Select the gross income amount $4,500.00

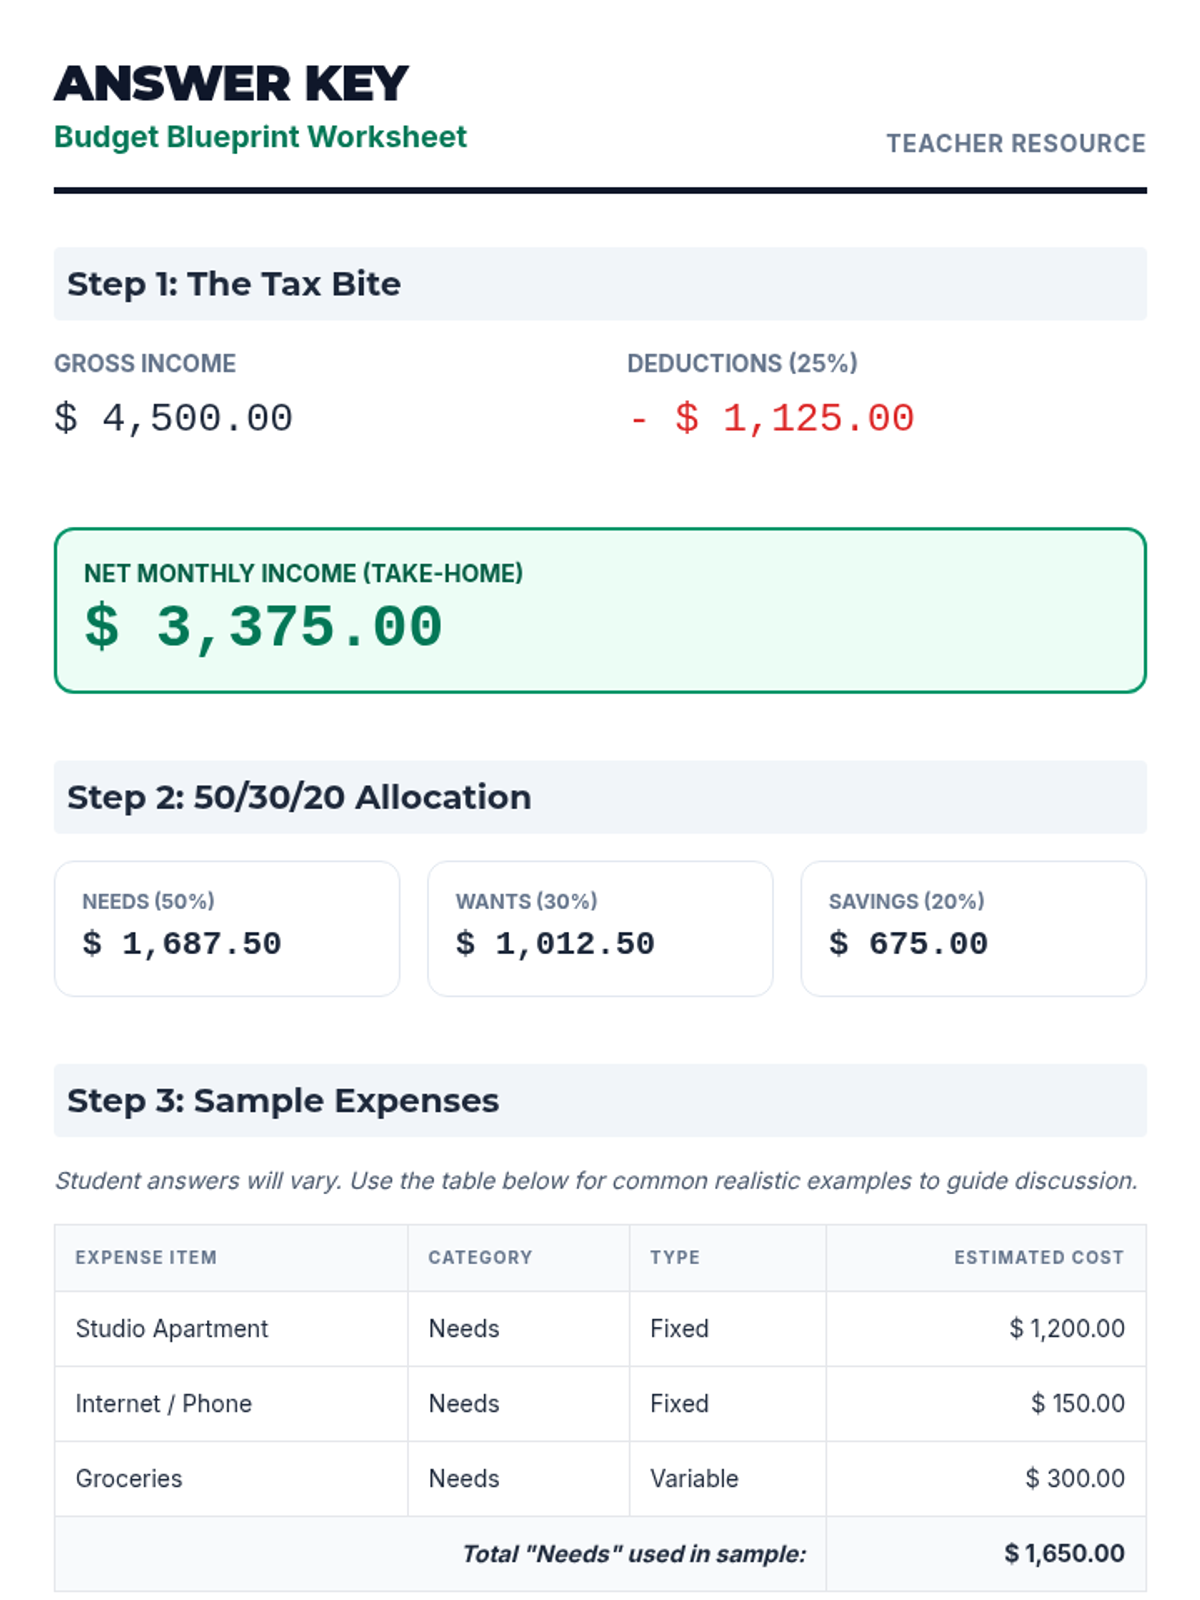click(173, 418)
